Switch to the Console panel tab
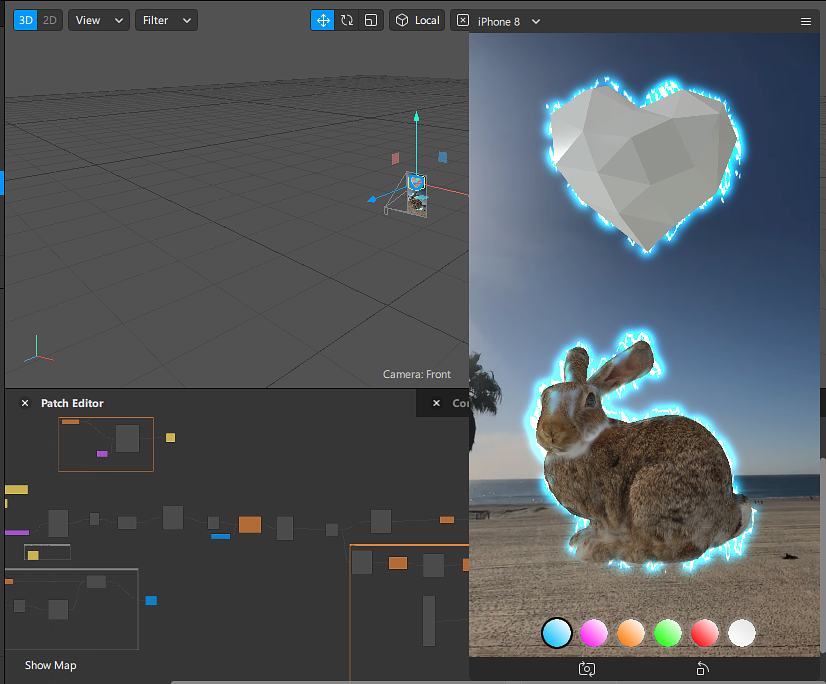Image resolution: width=826 pixels, height=684 pixels. 462,403
